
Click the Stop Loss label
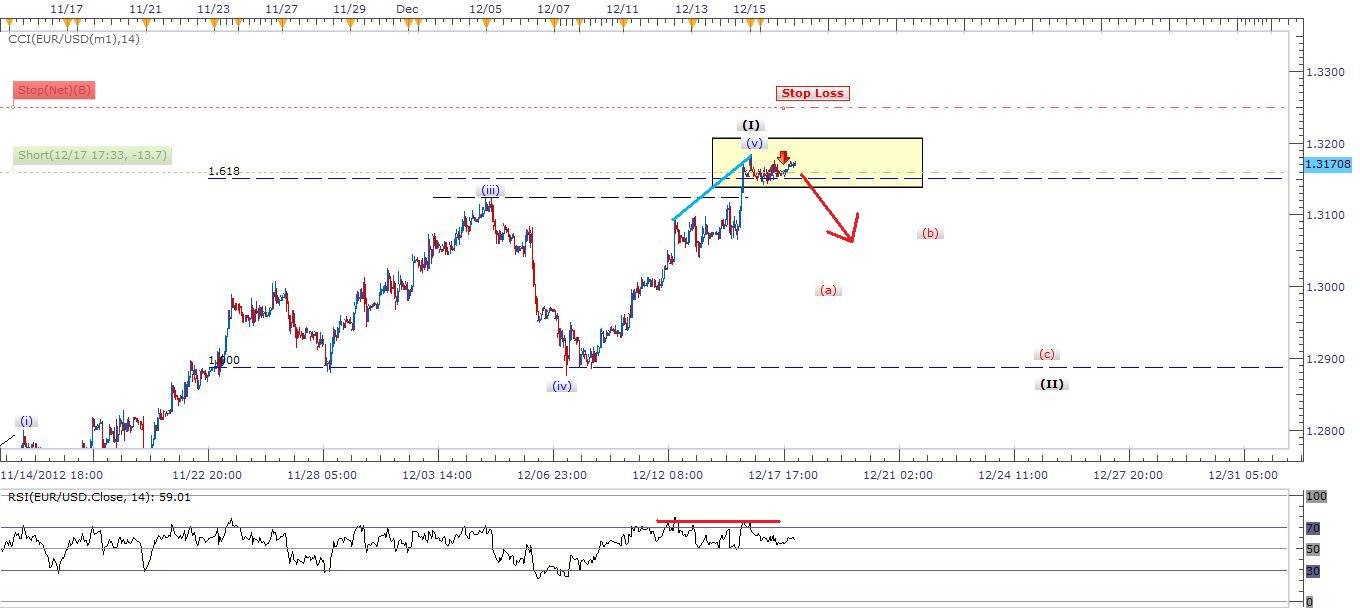812,92
